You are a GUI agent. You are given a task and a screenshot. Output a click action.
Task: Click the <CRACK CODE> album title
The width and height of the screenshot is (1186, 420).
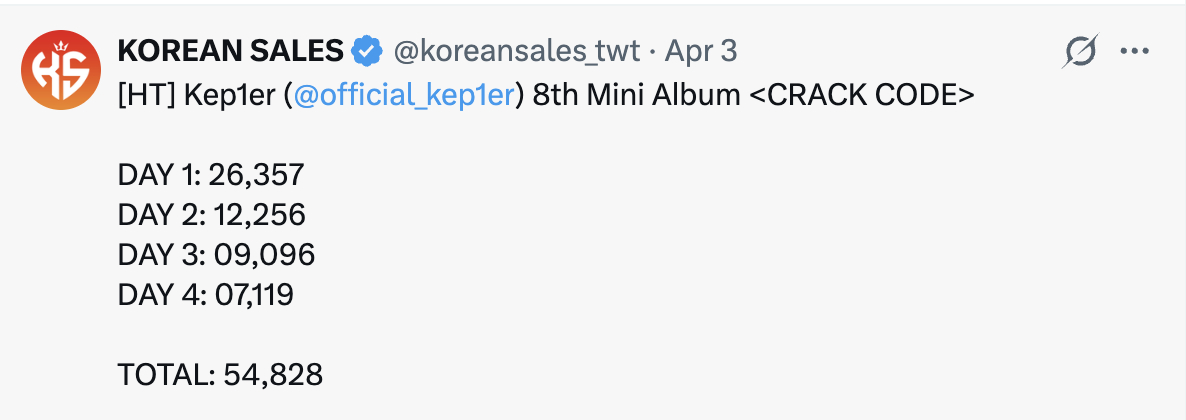pyautogui.click(x=862, y=95)
